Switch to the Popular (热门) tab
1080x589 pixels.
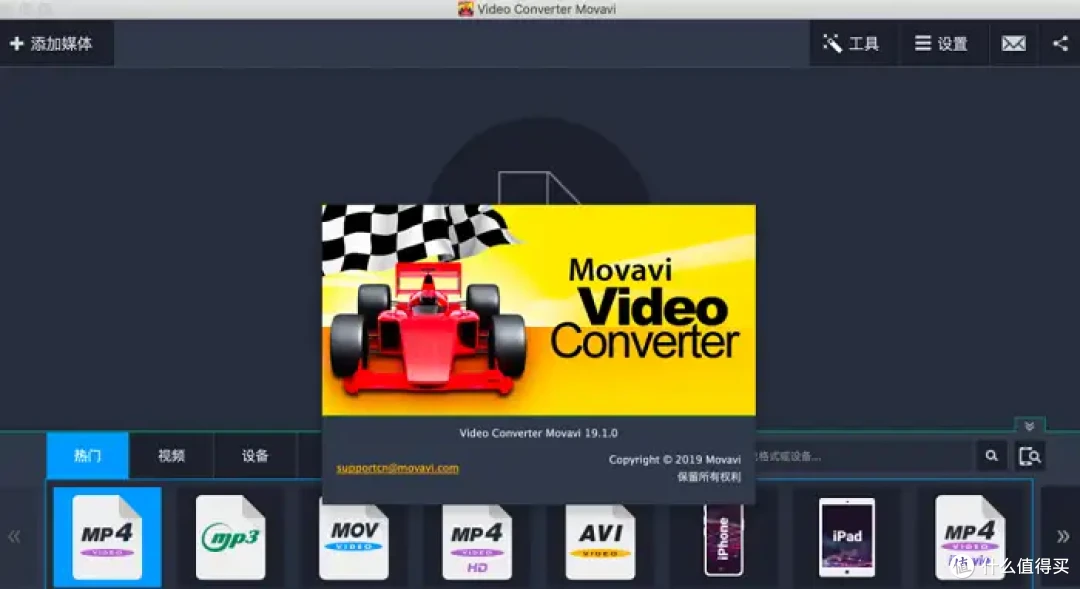[87, 455]
